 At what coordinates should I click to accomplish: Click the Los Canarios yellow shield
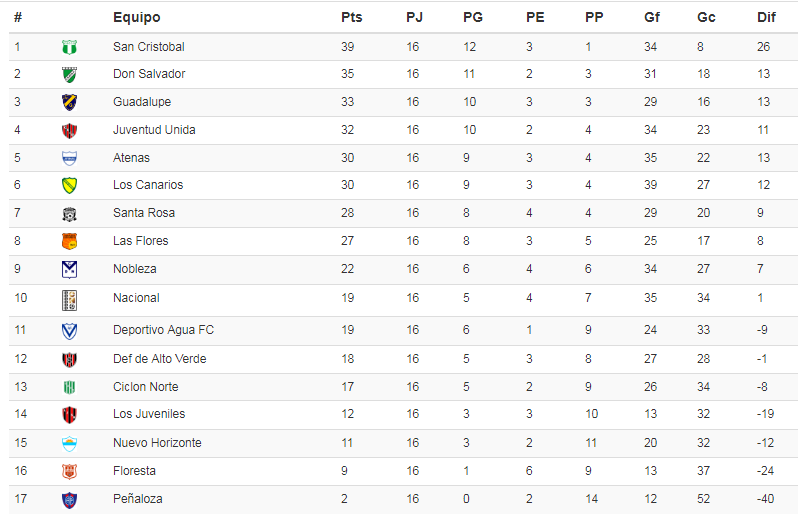click(69, 186)
